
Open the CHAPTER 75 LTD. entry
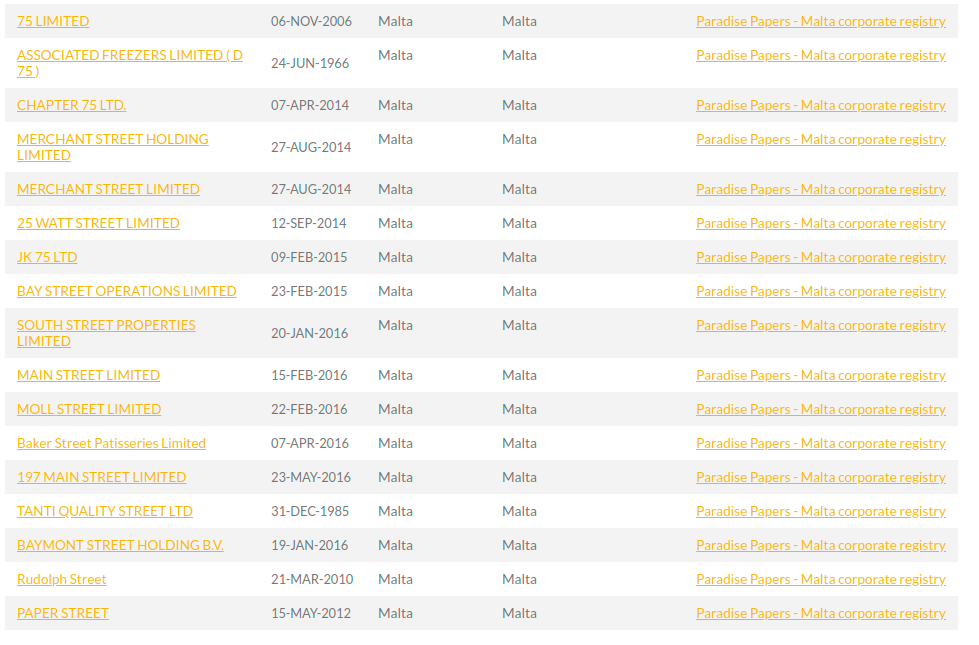(x=71, y=105)
